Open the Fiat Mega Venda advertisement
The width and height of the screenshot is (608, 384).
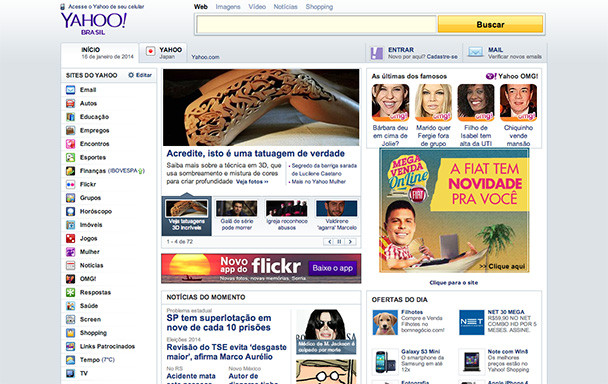[x=454, y=211]
